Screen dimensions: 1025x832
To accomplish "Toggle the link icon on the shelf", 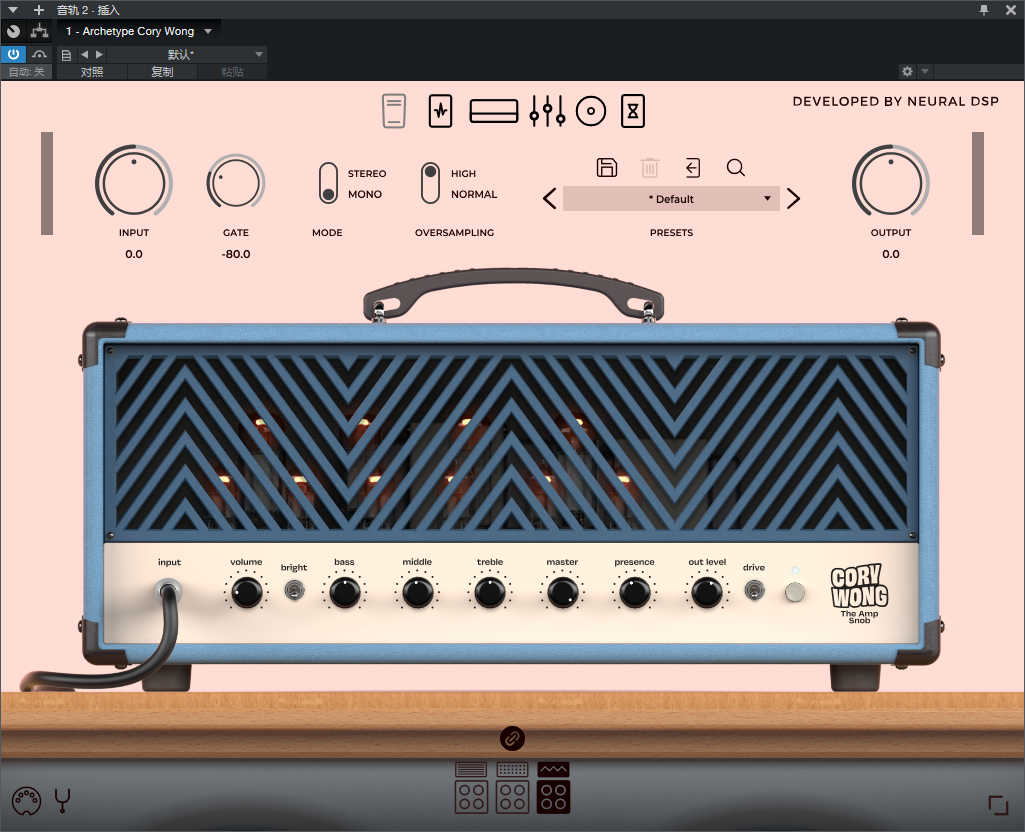I will point(512,739).
